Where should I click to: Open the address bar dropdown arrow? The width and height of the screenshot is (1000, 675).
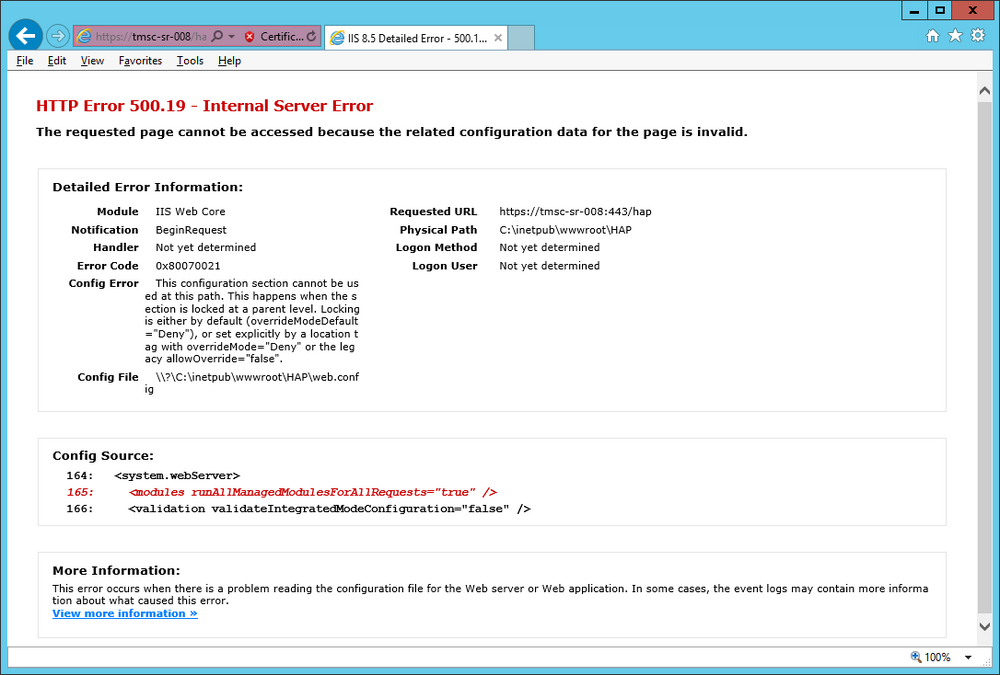[x=232, y=37]
